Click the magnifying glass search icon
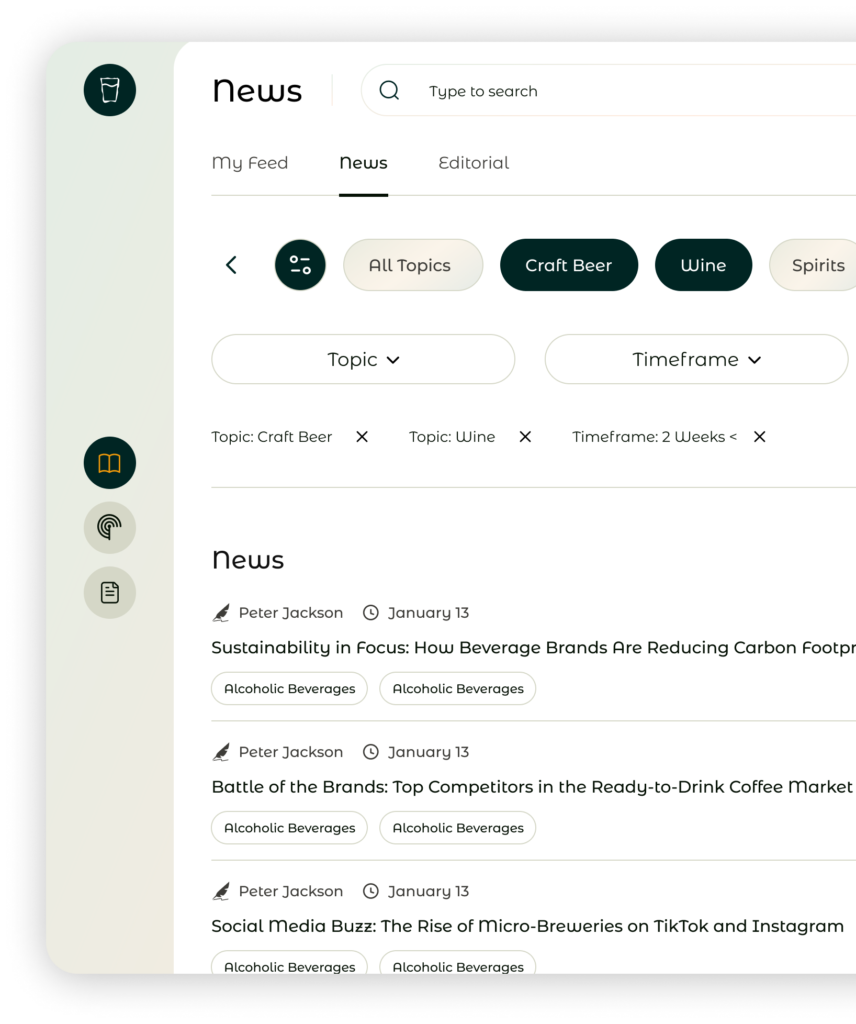 [x=389, y=91]
